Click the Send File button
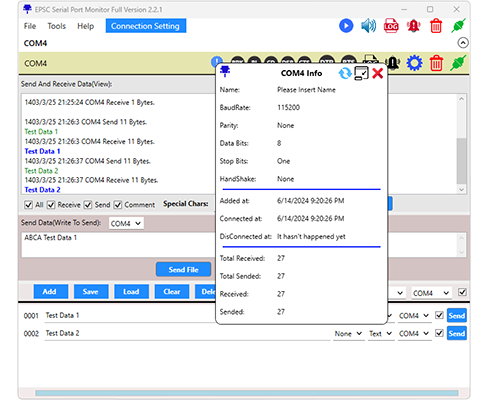 coord(183,269)
